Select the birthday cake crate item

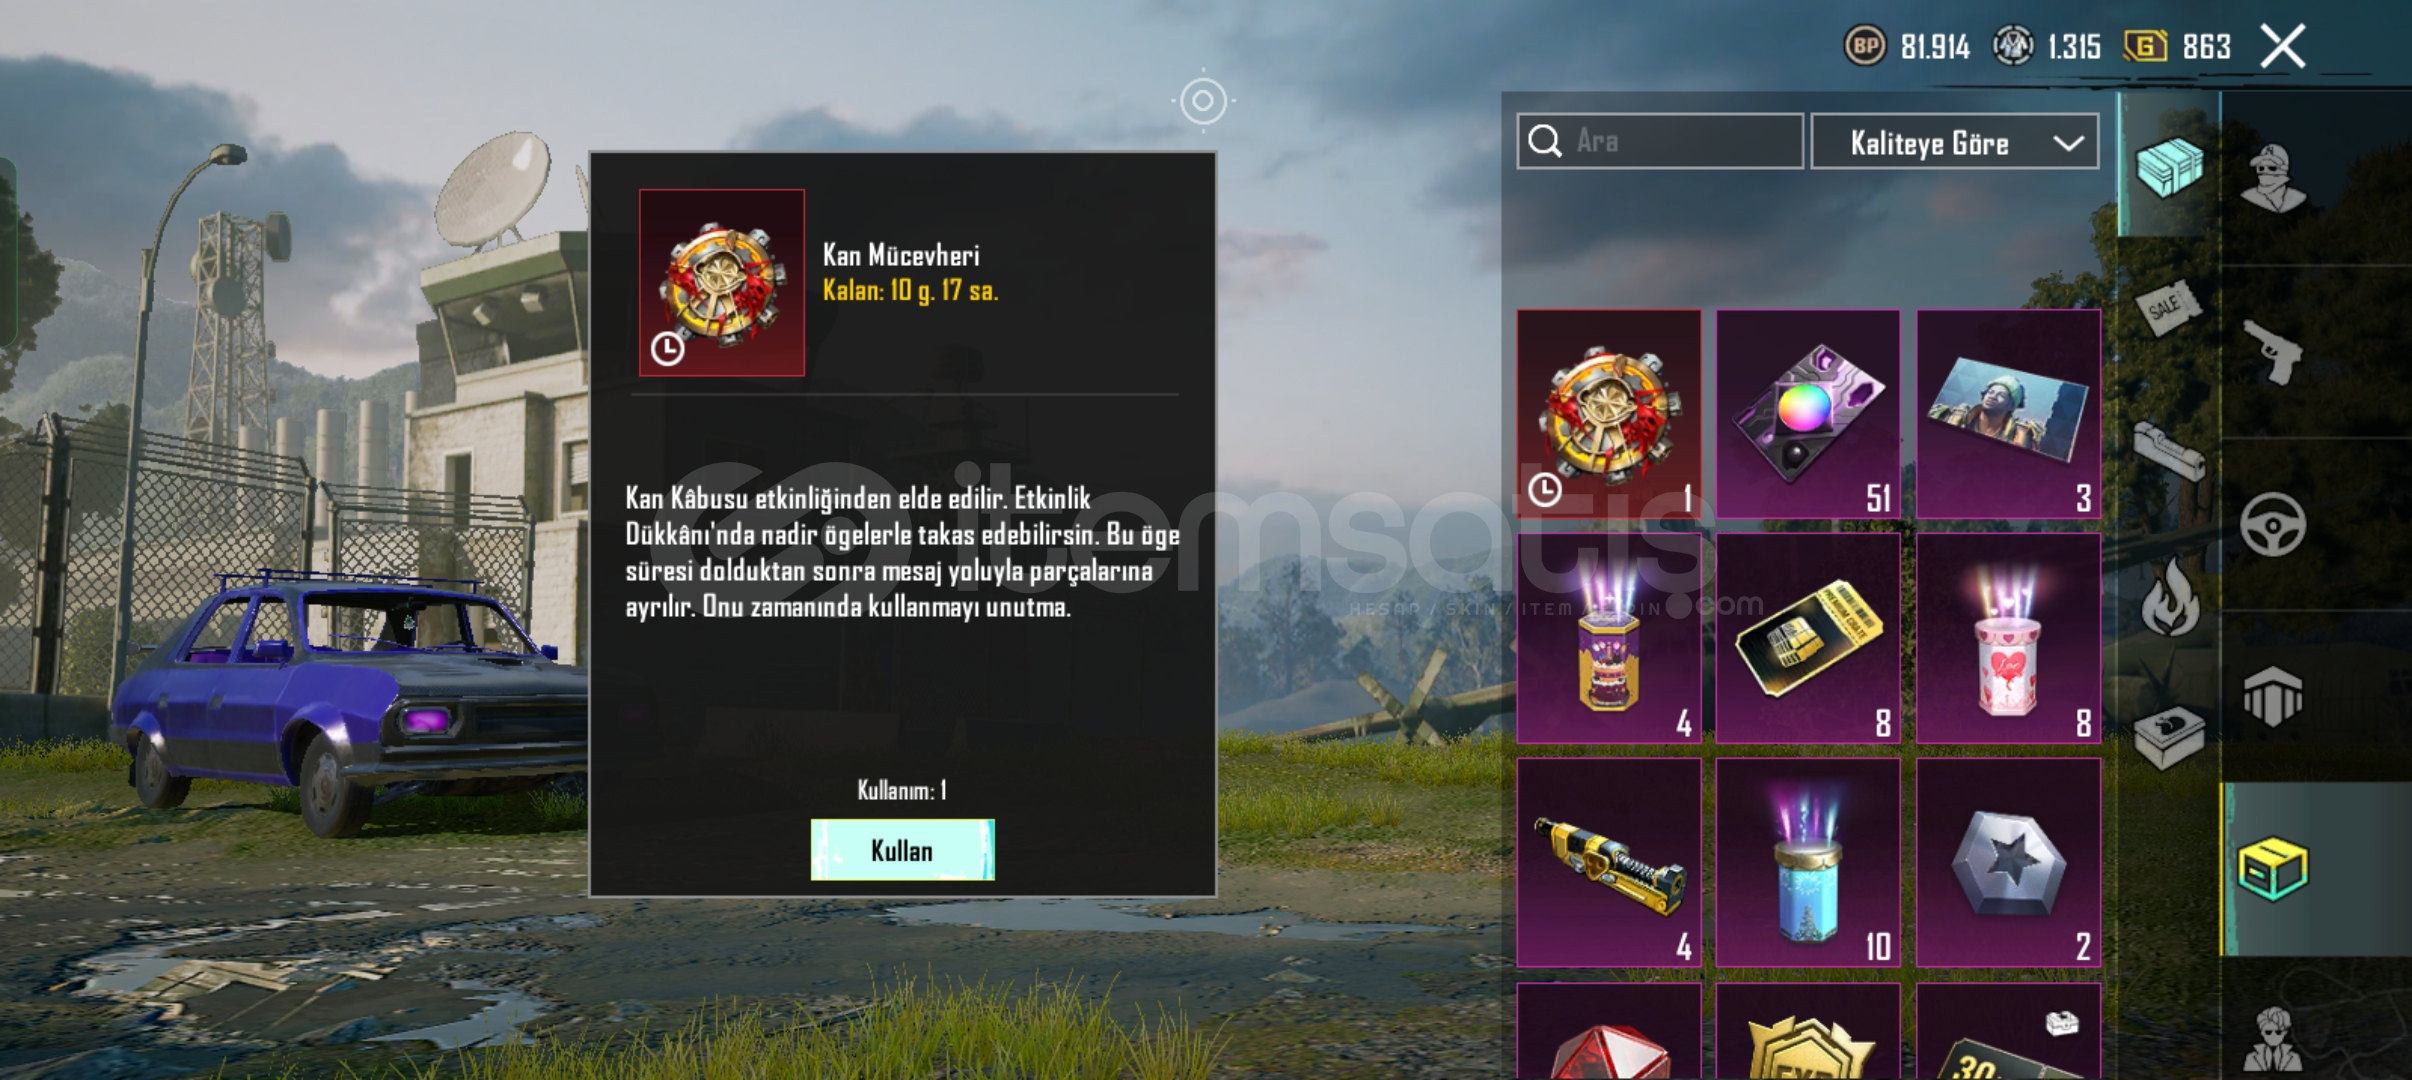1609,638
